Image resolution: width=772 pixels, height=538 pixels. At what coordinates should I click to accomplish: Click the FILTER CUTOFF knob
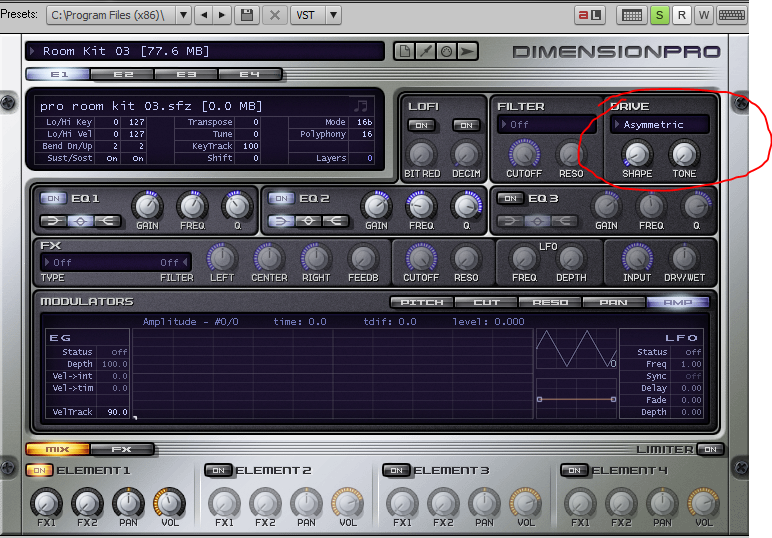pos(524,154)
